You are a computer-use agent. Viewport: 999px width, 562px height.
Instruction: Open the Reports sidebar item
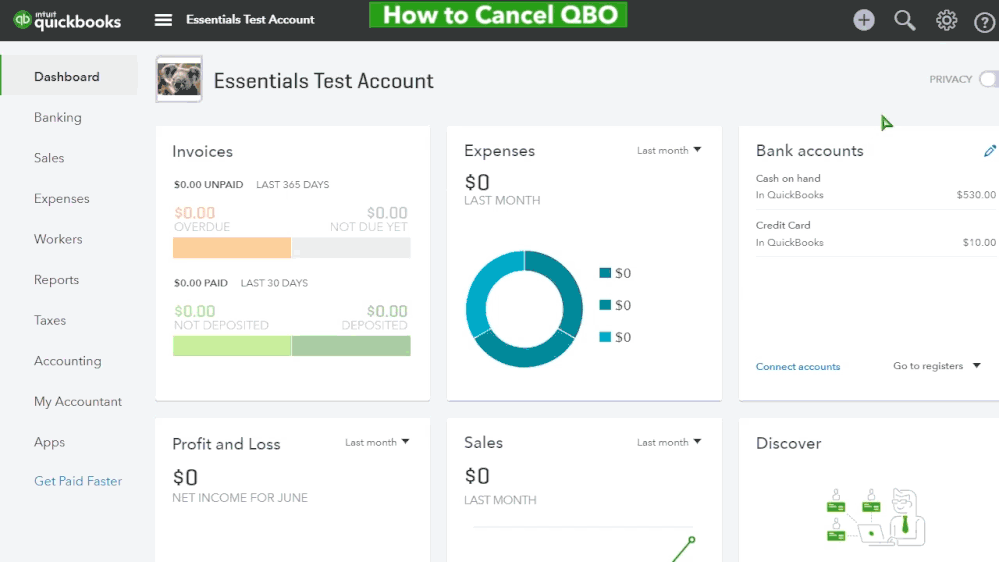tap(56, 280)
